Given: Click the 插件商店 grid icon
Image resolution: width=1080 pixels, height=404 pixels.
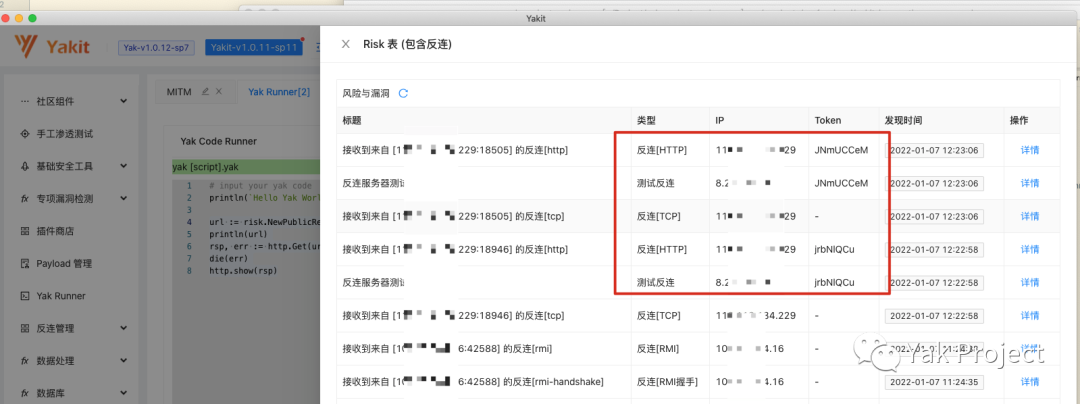Looking at the screenshot, I should [25, 231].
